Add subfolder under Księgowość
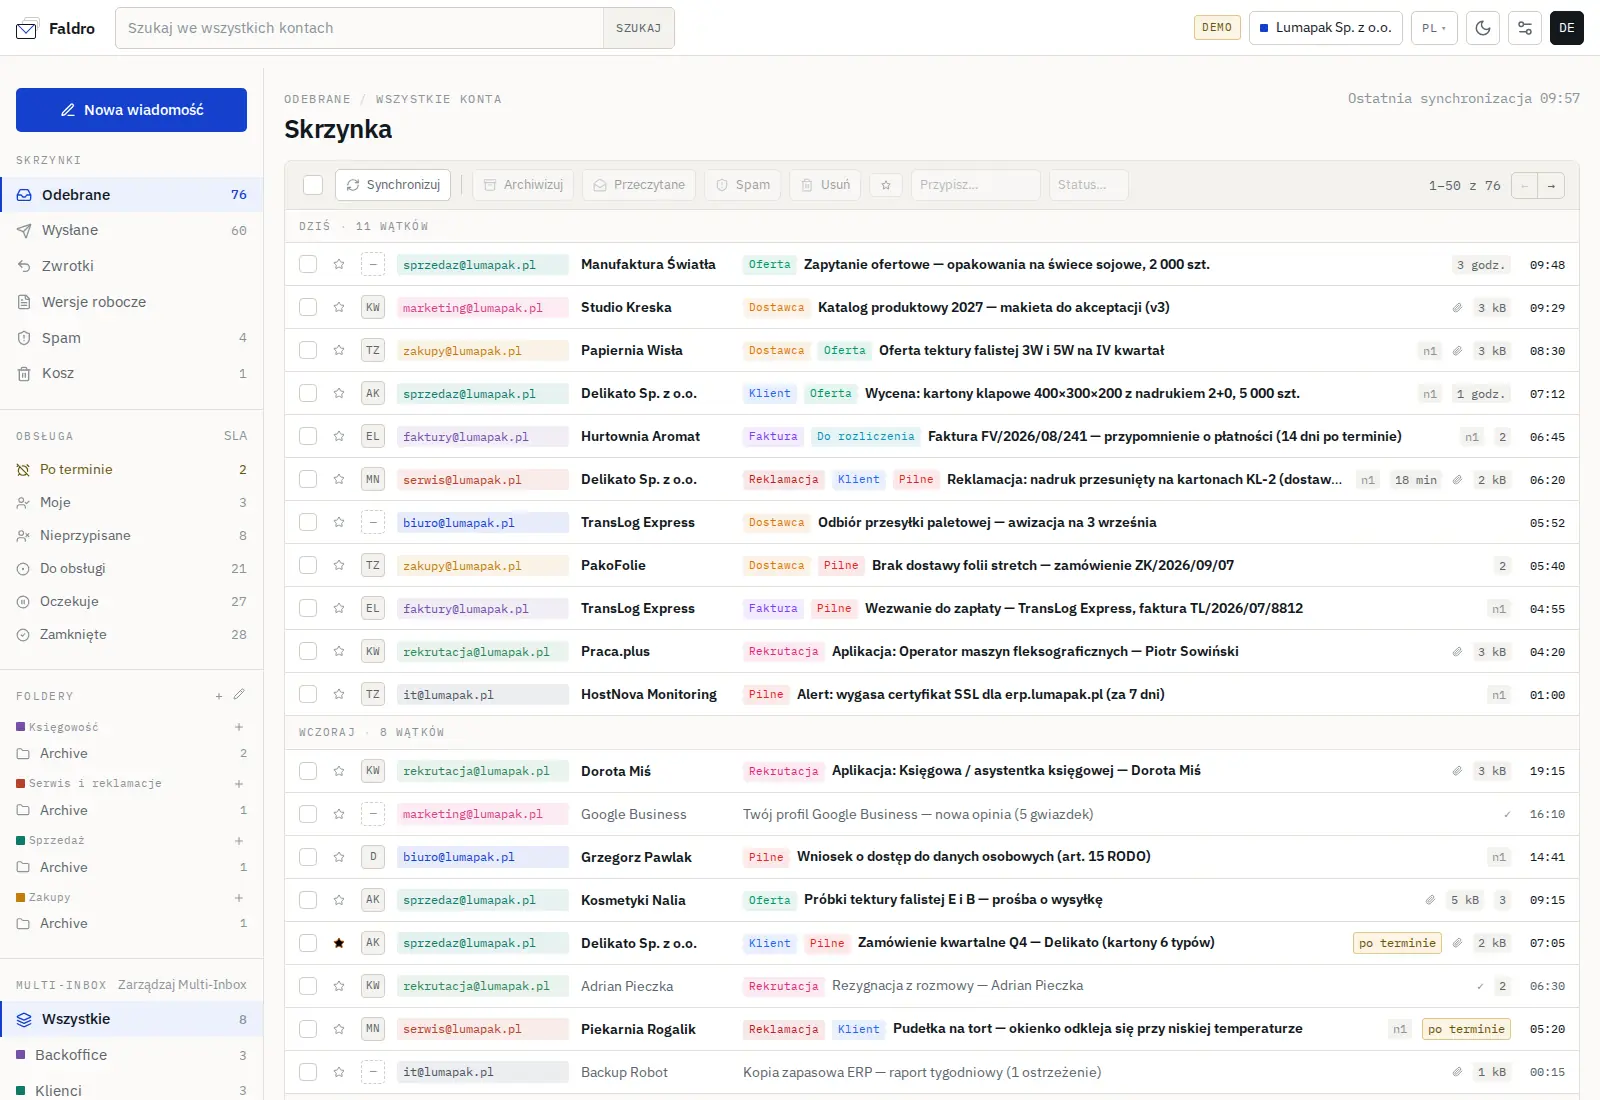Image resolution: width=1600 pixels, height=1100 pixels. [x=239, y=727]
